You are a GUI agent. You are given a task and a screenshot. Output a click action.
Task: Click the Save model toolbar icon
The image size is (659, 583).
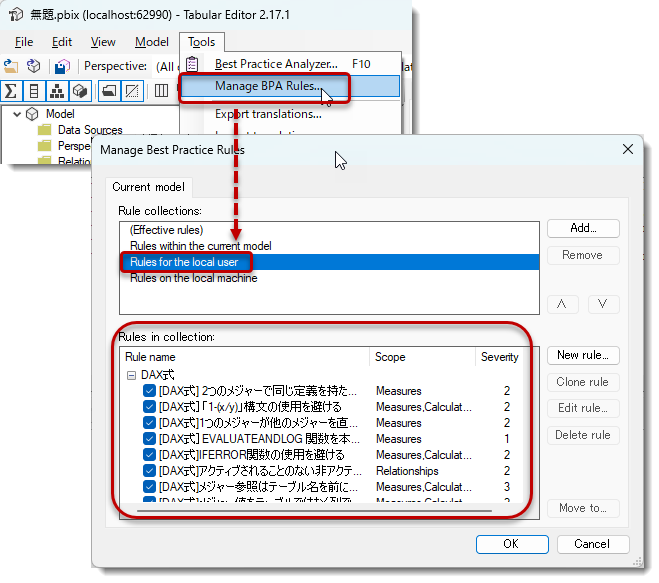point(62,66)
